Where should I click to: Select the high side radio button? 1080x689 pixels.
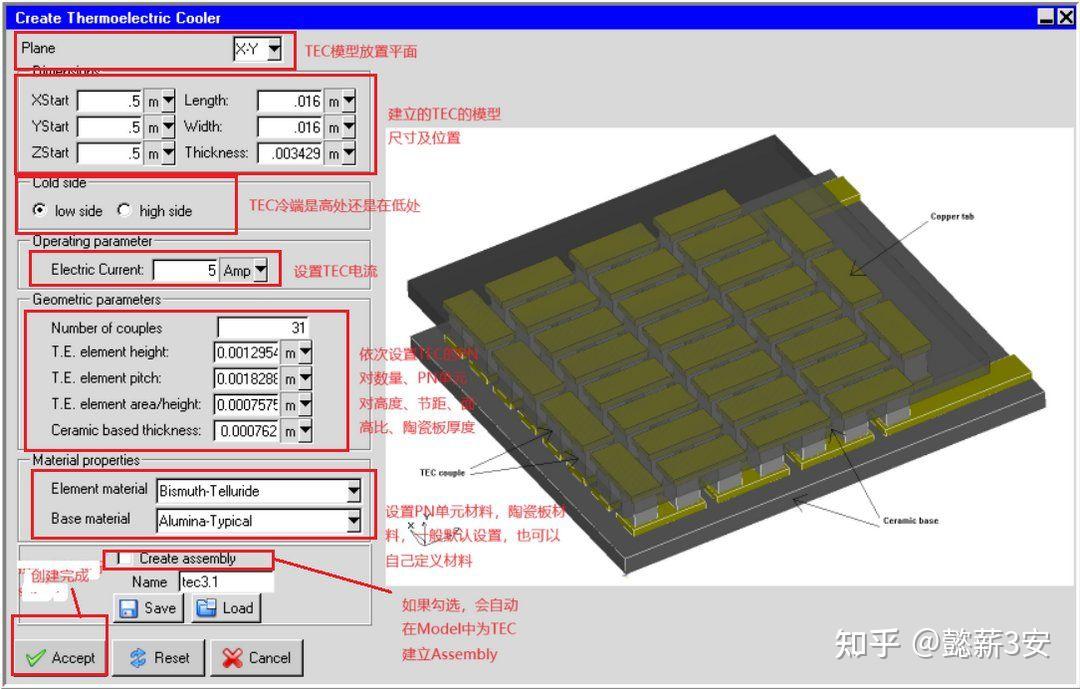point(125,211)
